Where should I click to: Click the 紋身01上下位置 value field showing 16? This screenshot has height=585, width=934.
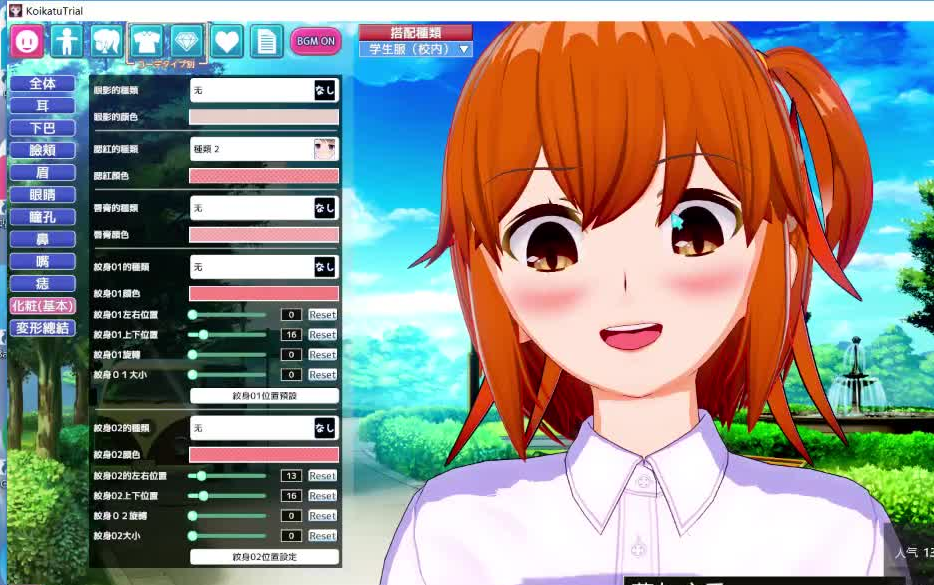(x=291, y=335)
